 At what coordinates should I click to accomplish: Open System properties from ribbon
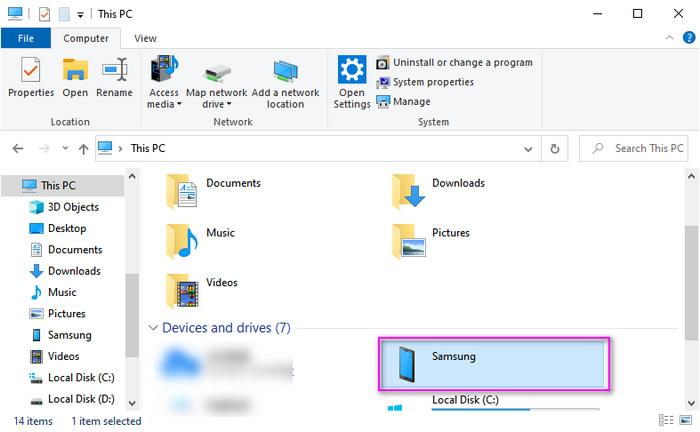click(425, 82)
